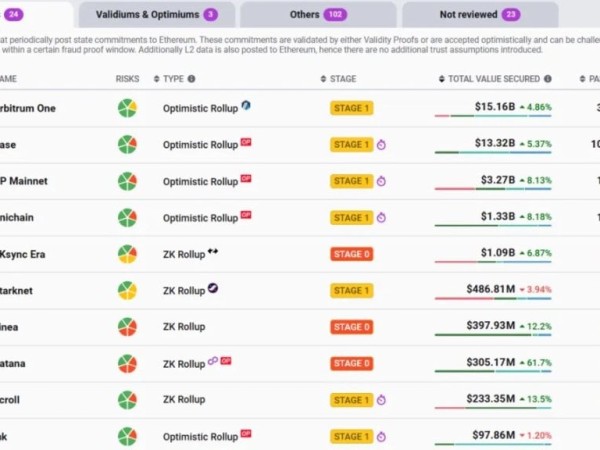Image resolution: width=600 pixels, height=450 pixels.
Task: Click the Starknet stack icon beside ZK Rollup
Action: pyautogui.click(x=213, y=288)
